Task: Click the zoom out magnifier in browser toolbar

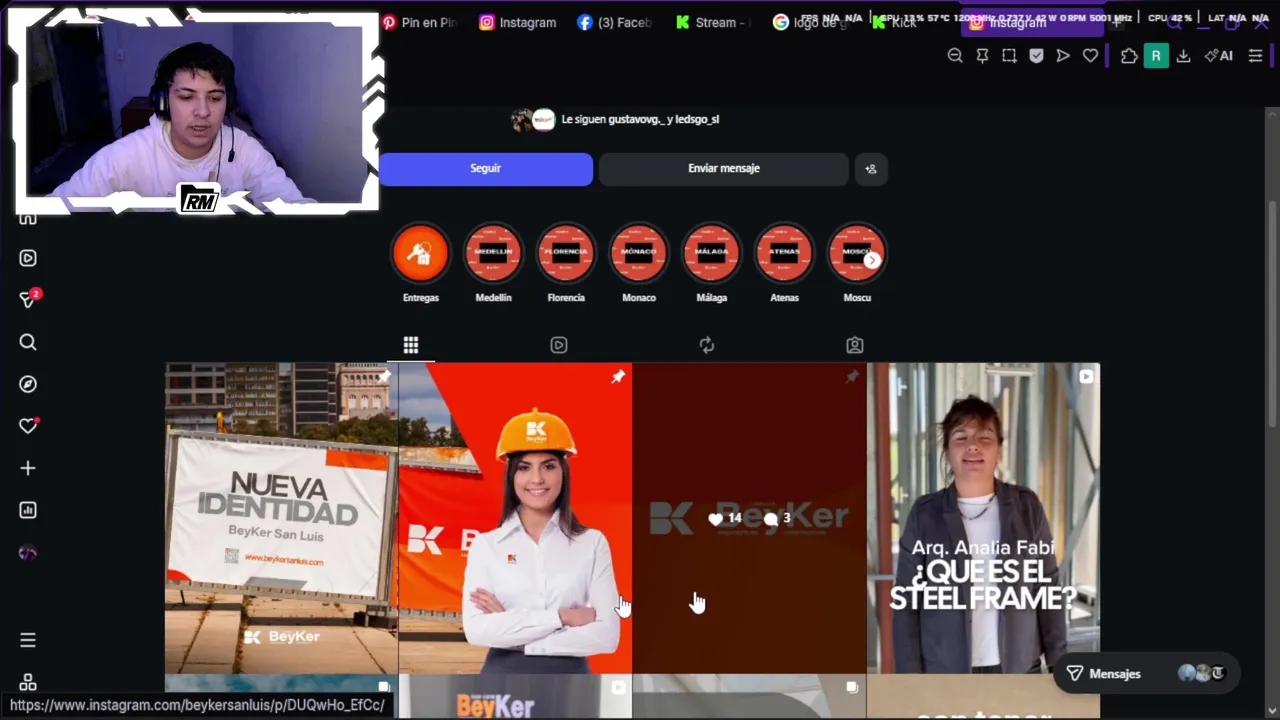Action: [955, 56]
